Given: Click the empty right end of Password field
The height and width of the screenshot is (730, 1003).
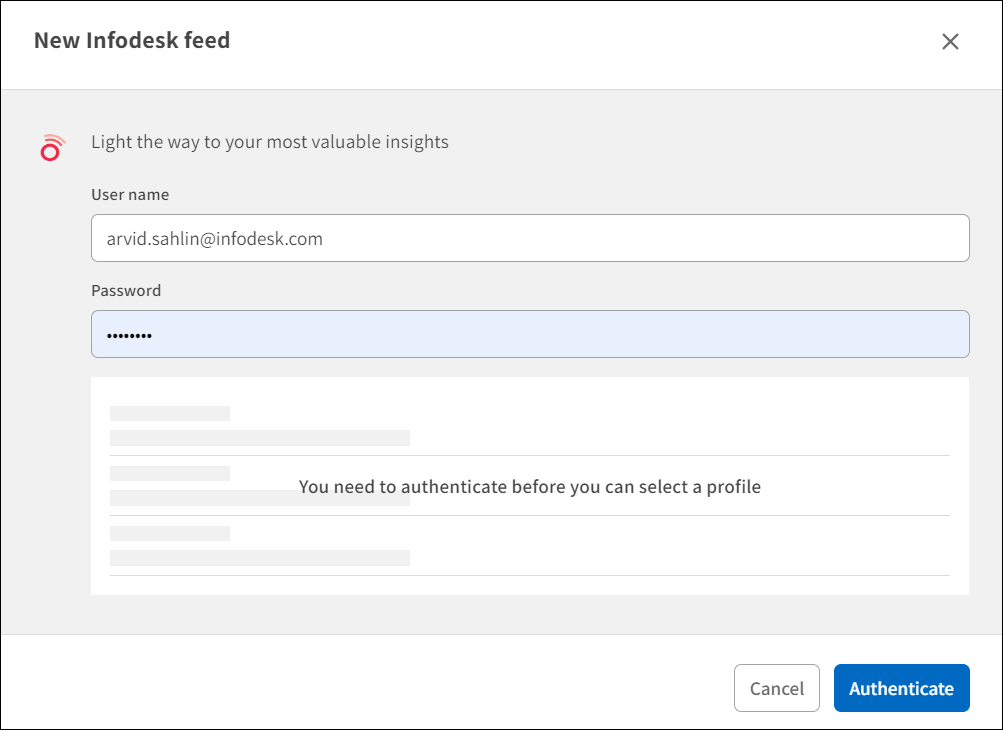Looking at the screenshot, I should pyautogui.click(x=900, y=334).
